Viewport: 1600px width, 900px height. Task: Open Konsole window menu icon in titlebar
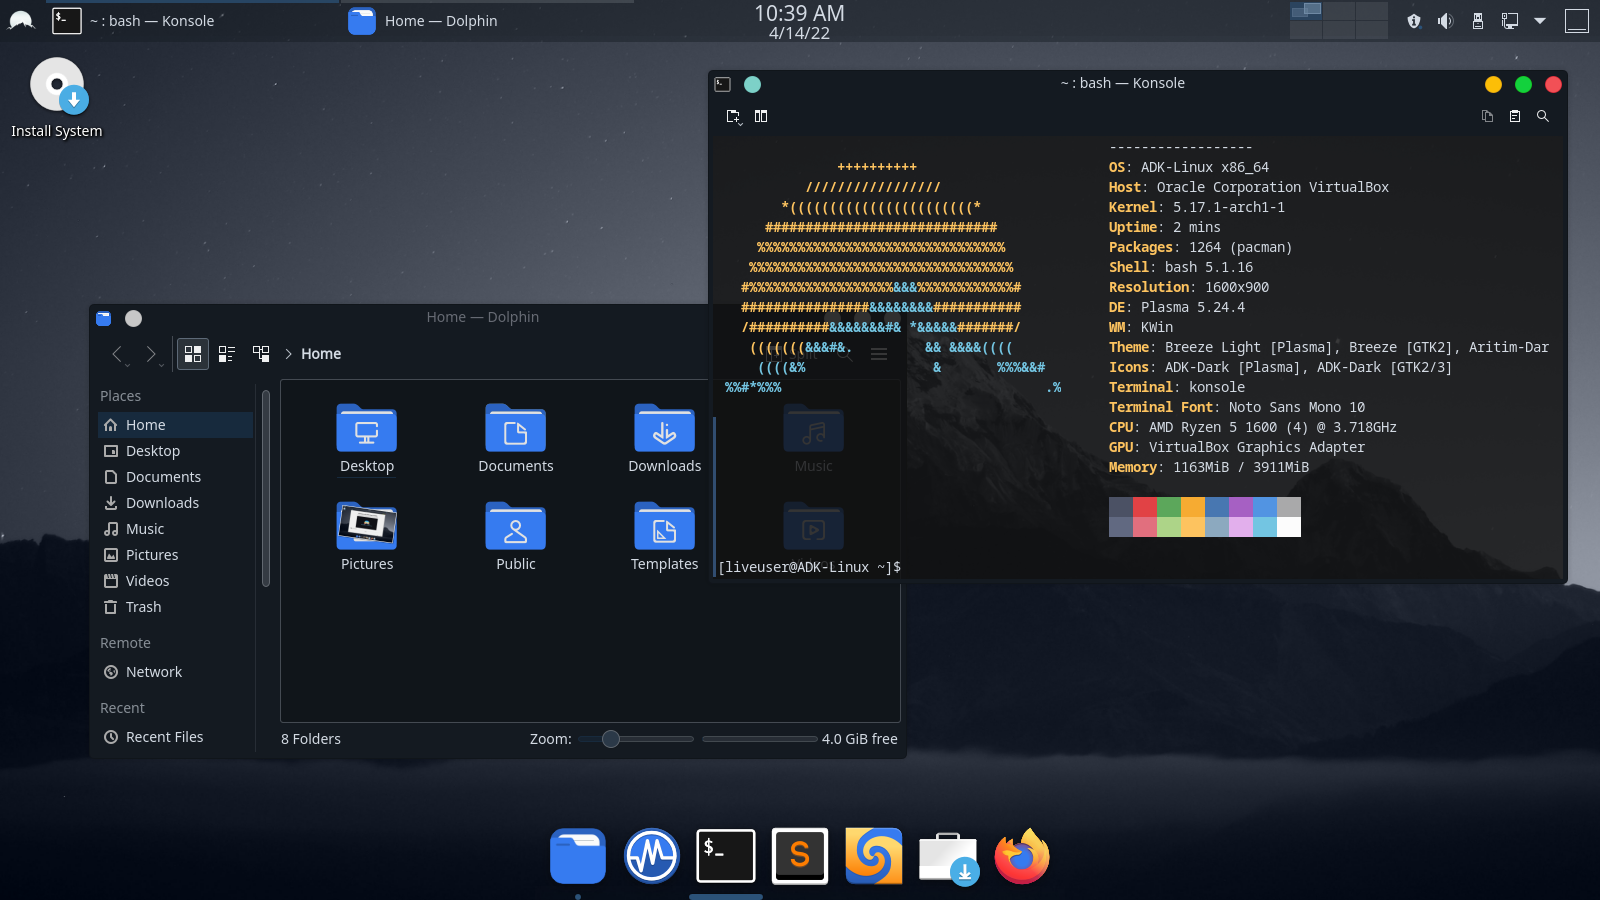tap(723, 84)
